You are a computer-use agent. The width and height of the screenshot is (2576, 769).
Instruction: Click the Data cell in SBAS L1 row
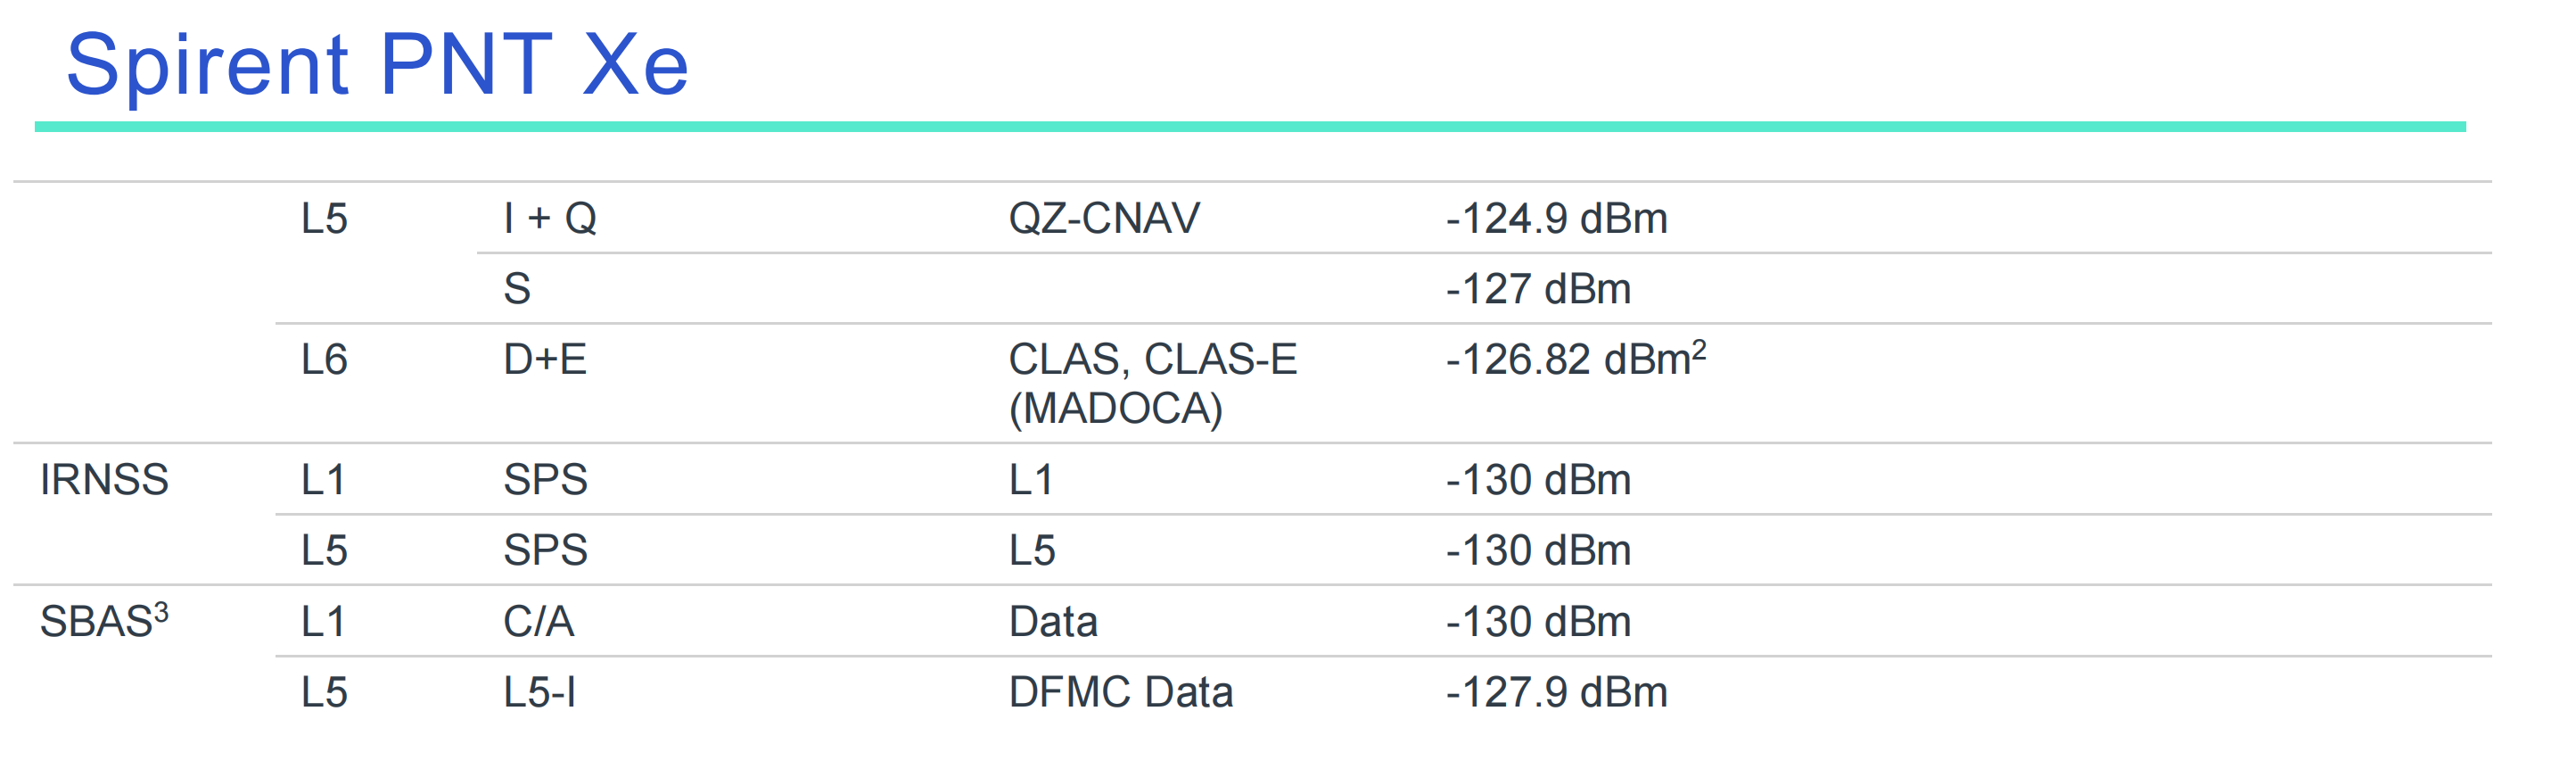click(1052, 622)
